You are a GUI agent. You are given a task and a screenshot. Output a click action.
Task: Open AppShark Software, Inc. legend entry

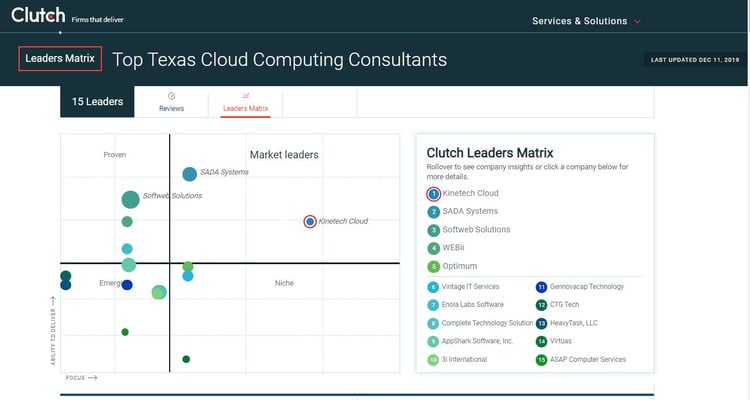click(477, 341)
